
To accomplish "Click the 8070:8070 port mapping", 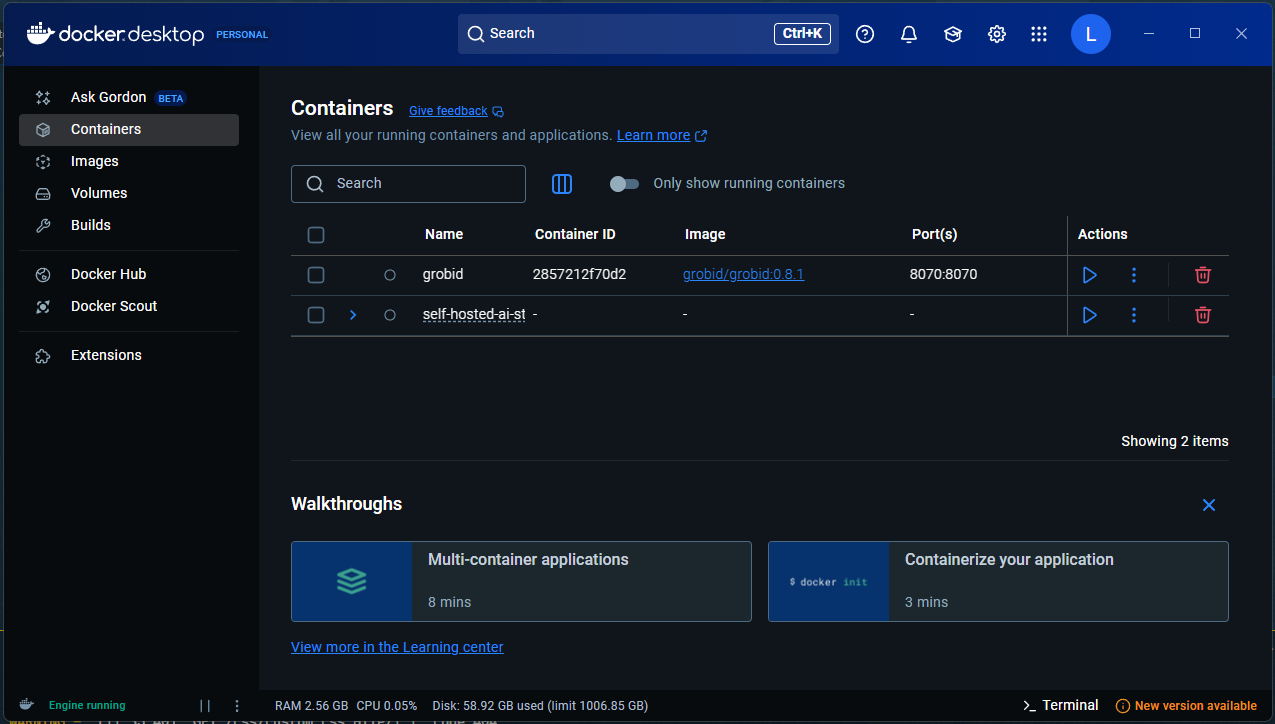I will (x=944, y=274).
